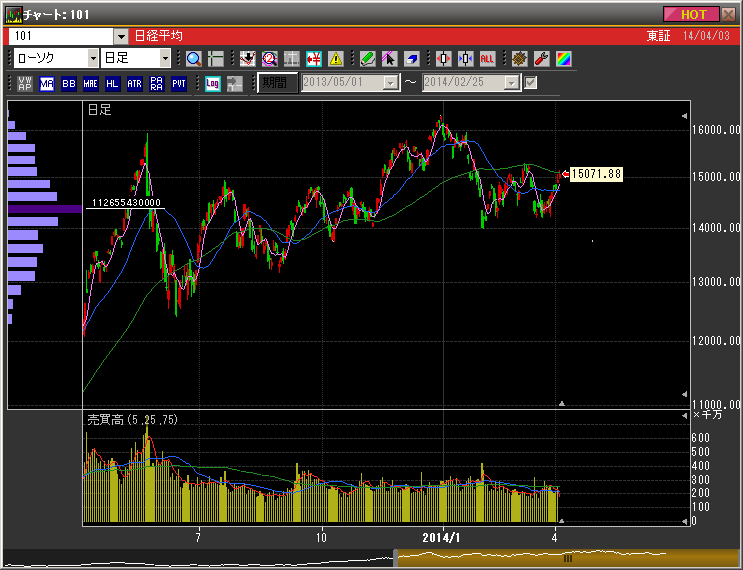
Task: Enable the BB Bollinger Bands indicator
Action: tap(69, 83)
